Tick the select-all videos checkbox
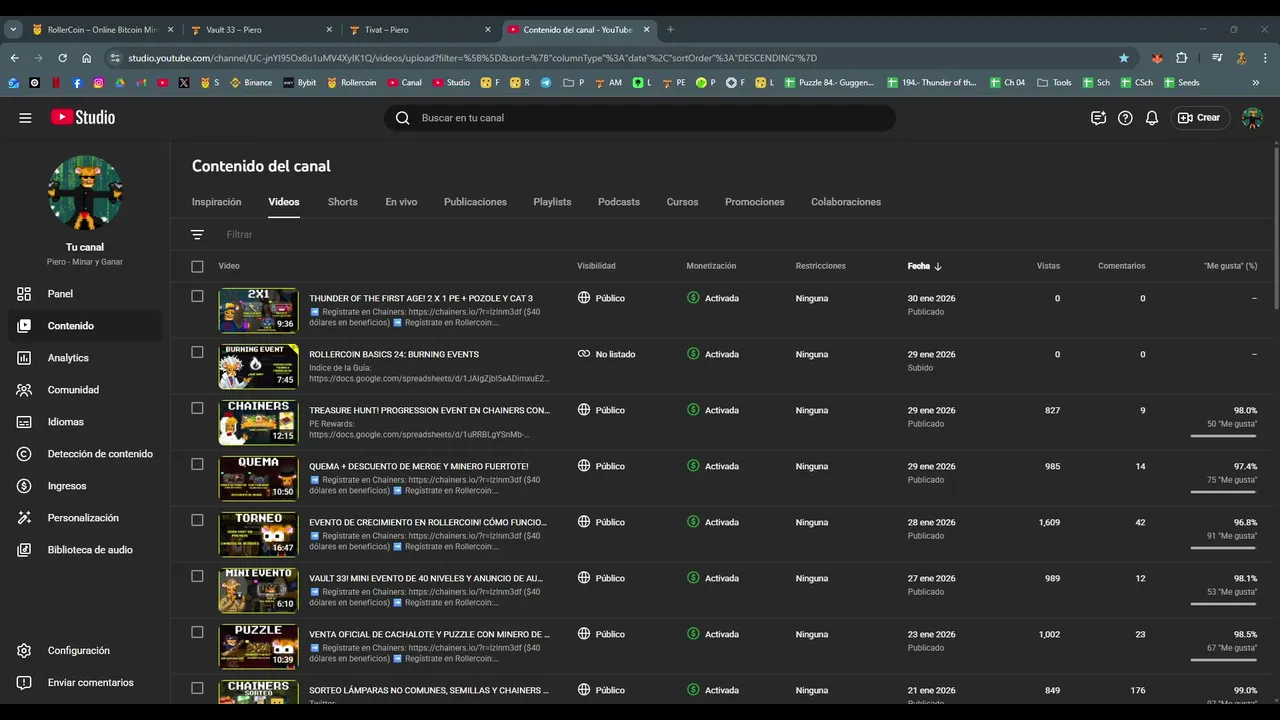The image size is (1280, 720). click(x=197, y=266)
